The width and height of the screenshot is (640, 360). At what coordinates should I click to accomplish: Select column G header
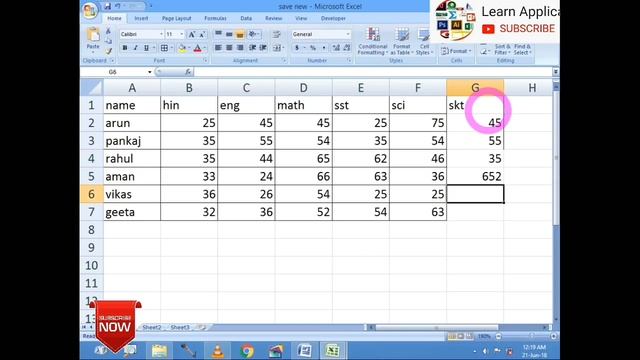(475, 88)
